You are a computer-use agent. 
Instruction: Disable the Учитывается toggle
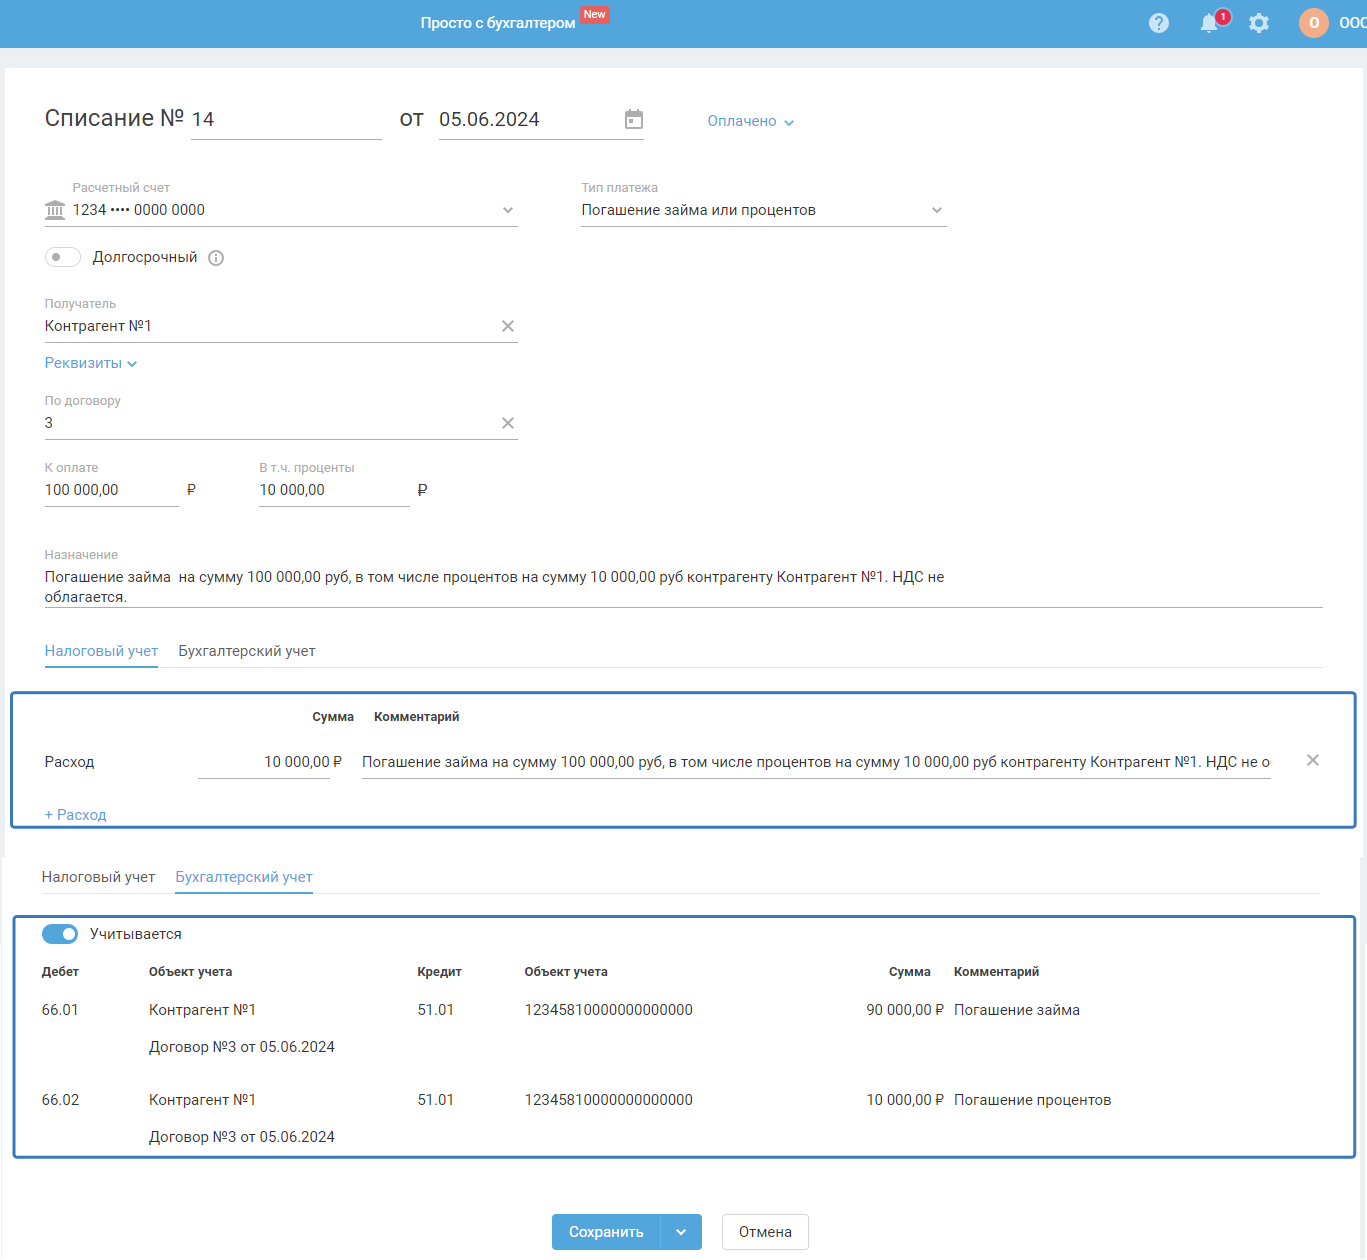(x=60, y=934)
